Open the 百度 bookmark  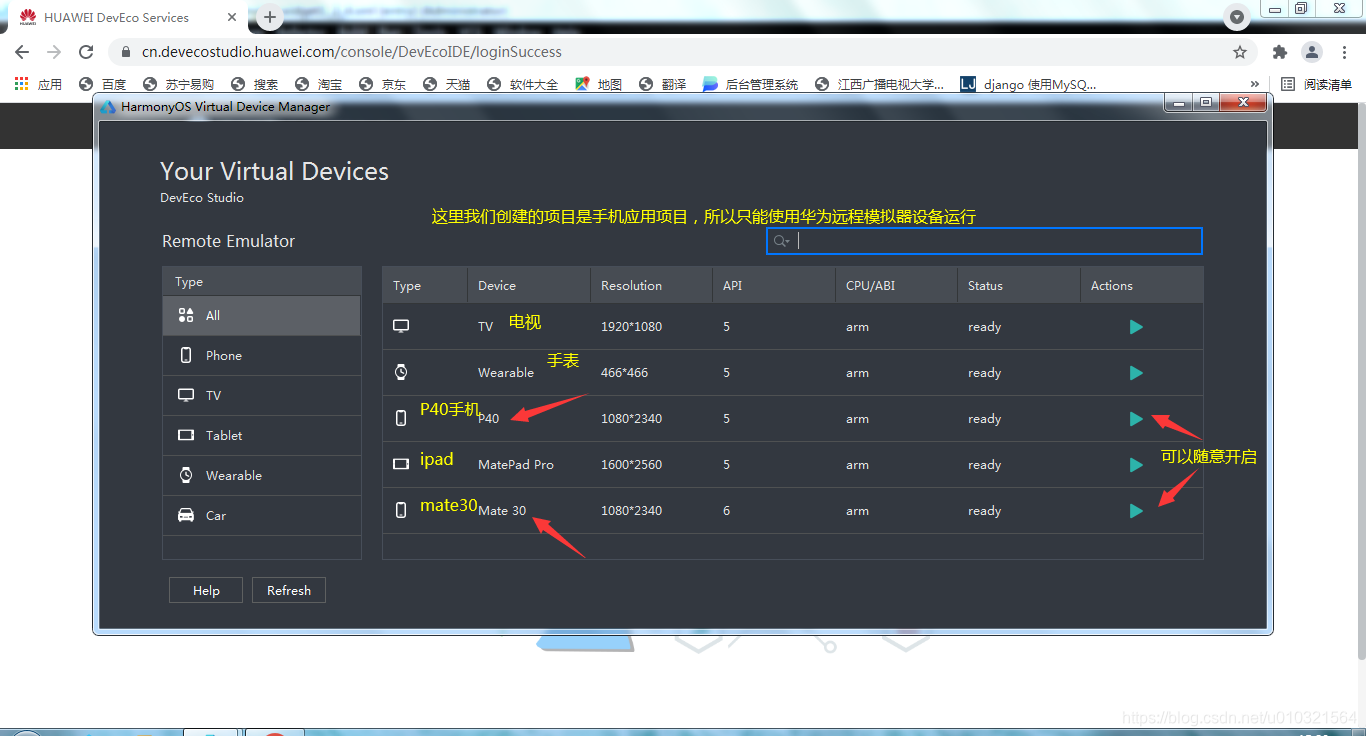pos(103,85)
